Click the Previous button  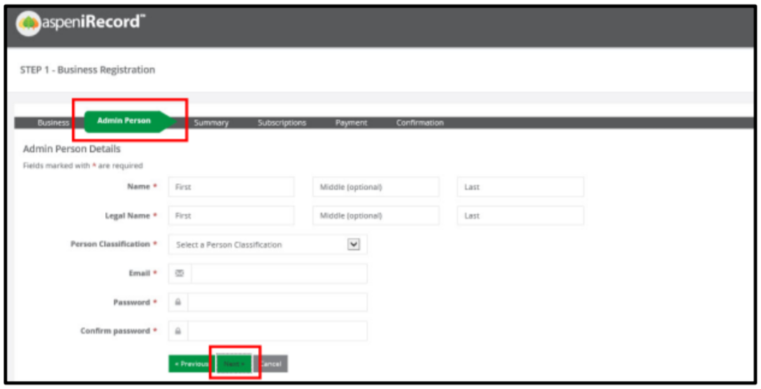pyautogui.click(x=192, y=364)
